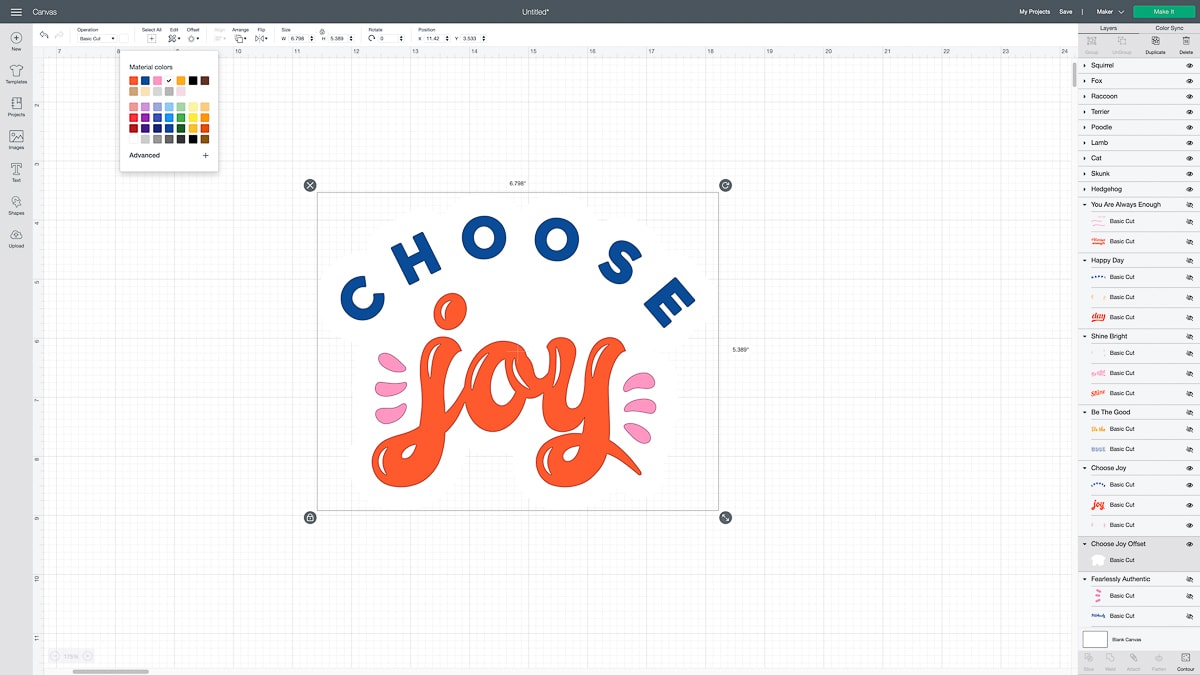Duplicate the selected layer
This screenshot has height=675, width=1200.
click(x=1155, y=44)
